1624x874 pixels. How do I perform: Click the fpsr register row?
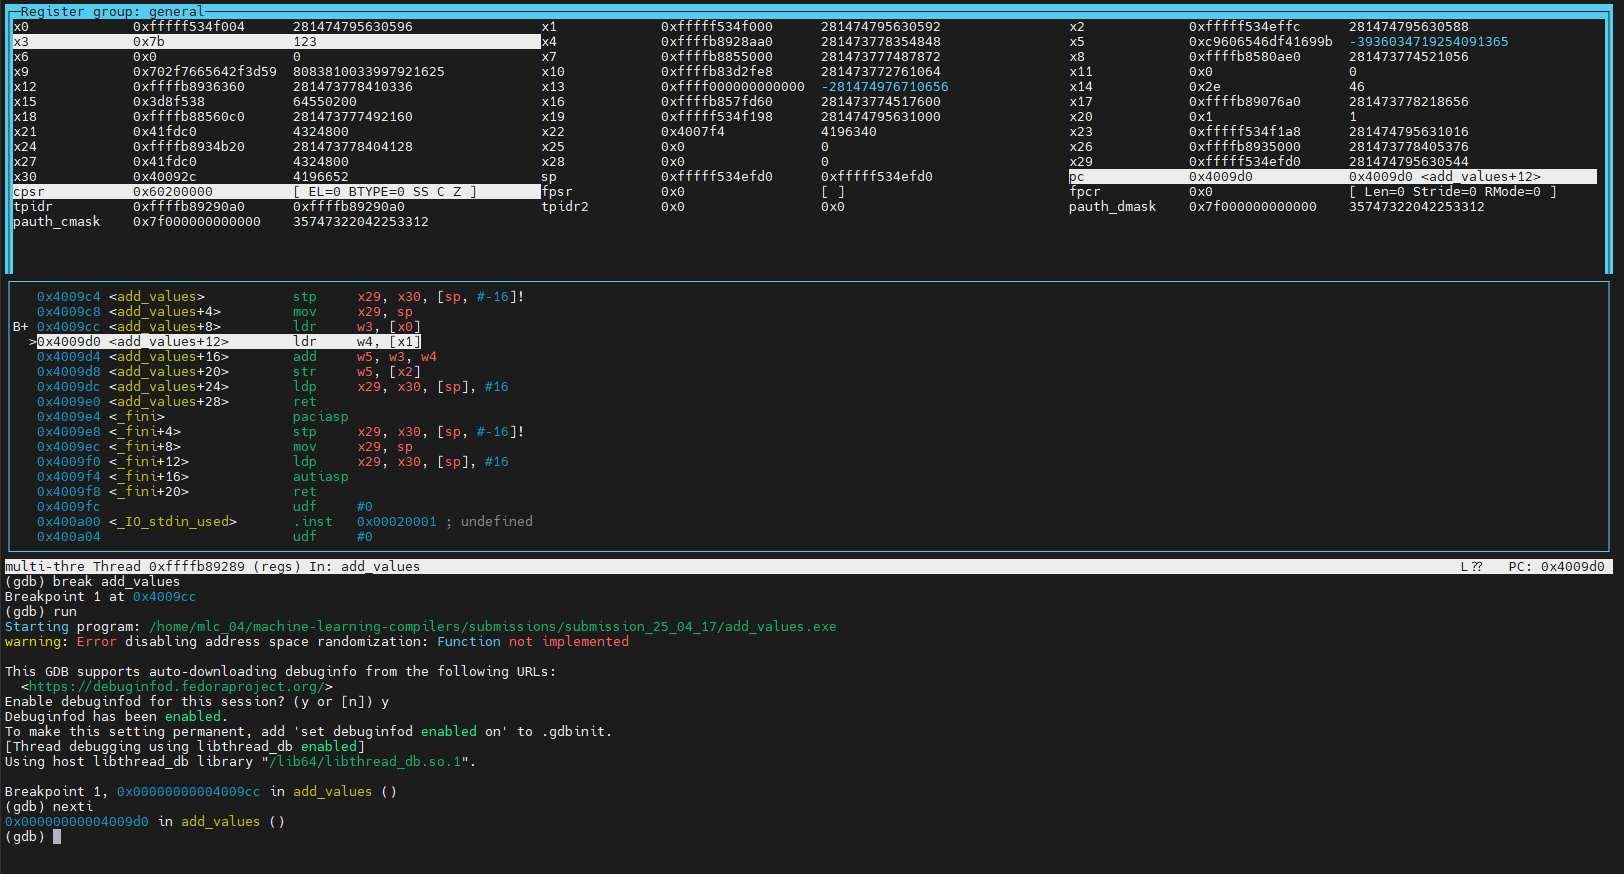pos(693,192)
